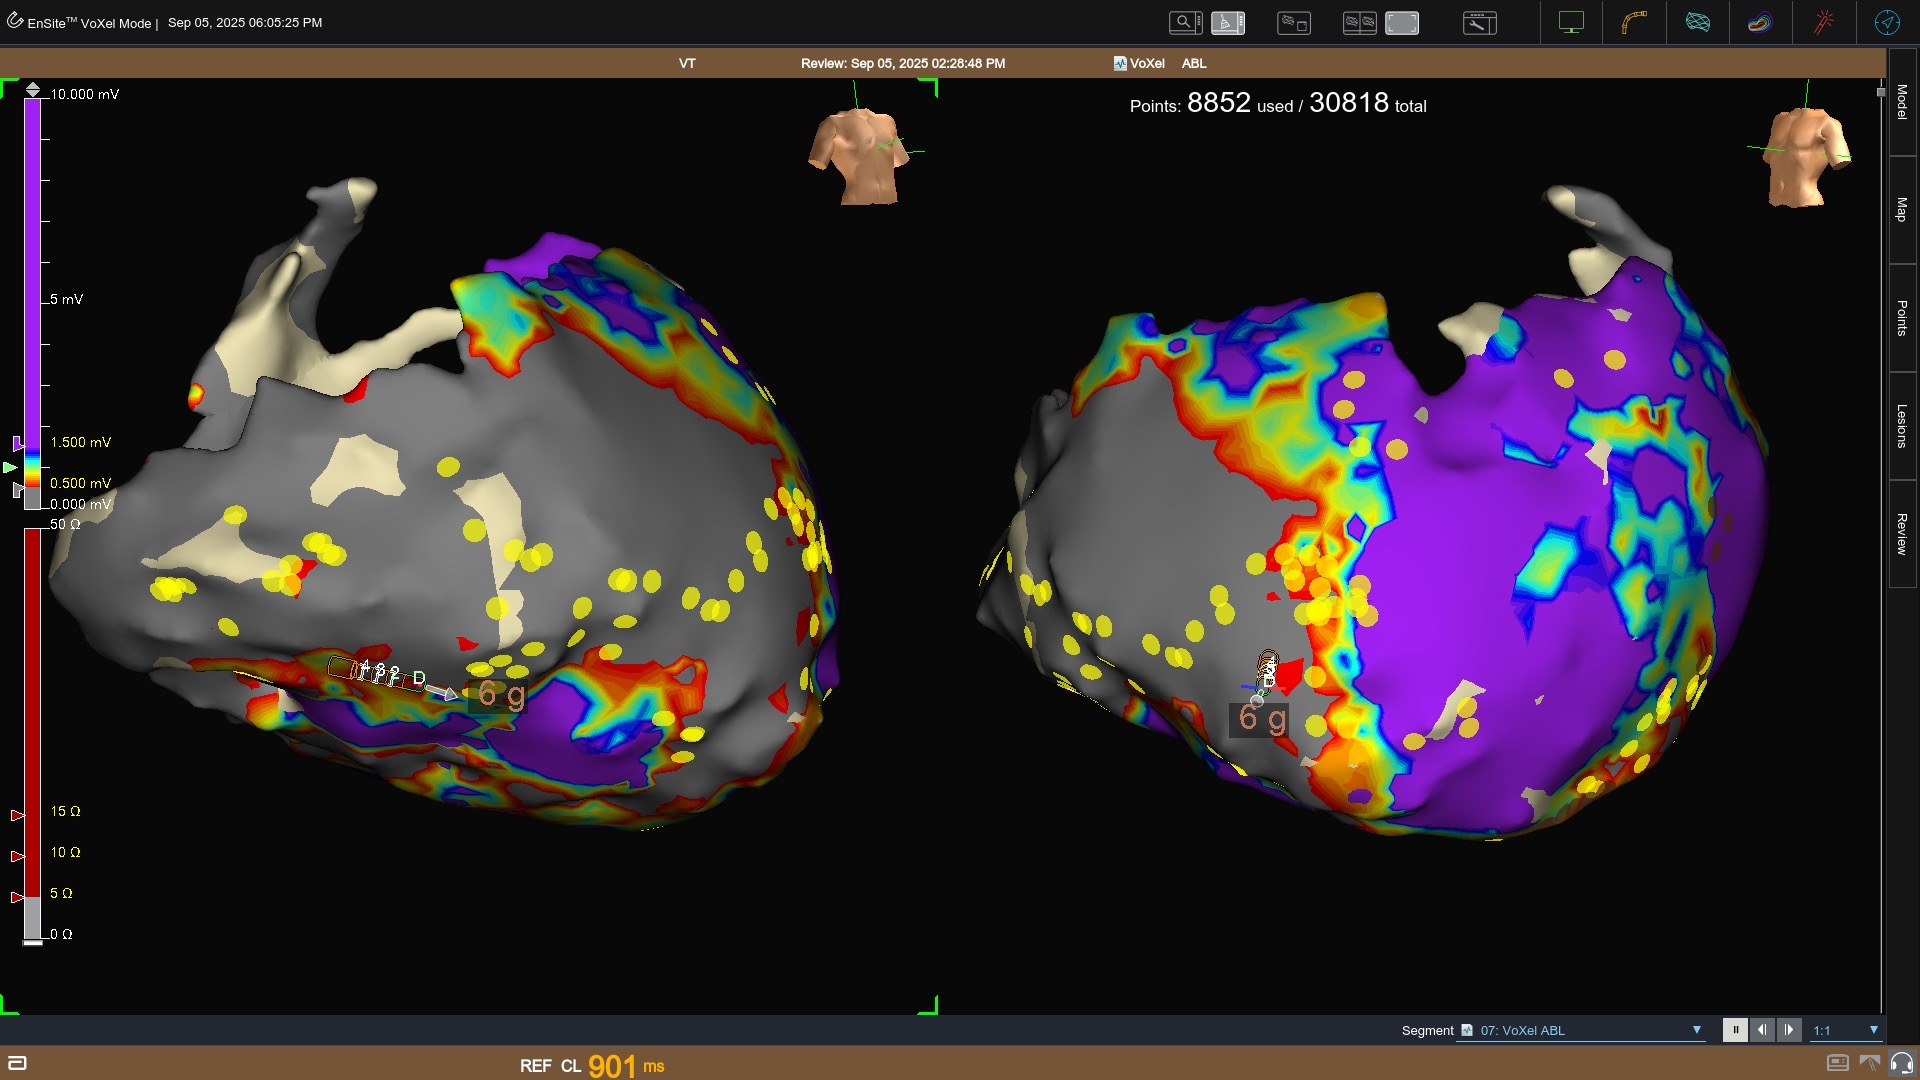
Task: Toggle the map with inset window layout
Action: point(1293,22)
